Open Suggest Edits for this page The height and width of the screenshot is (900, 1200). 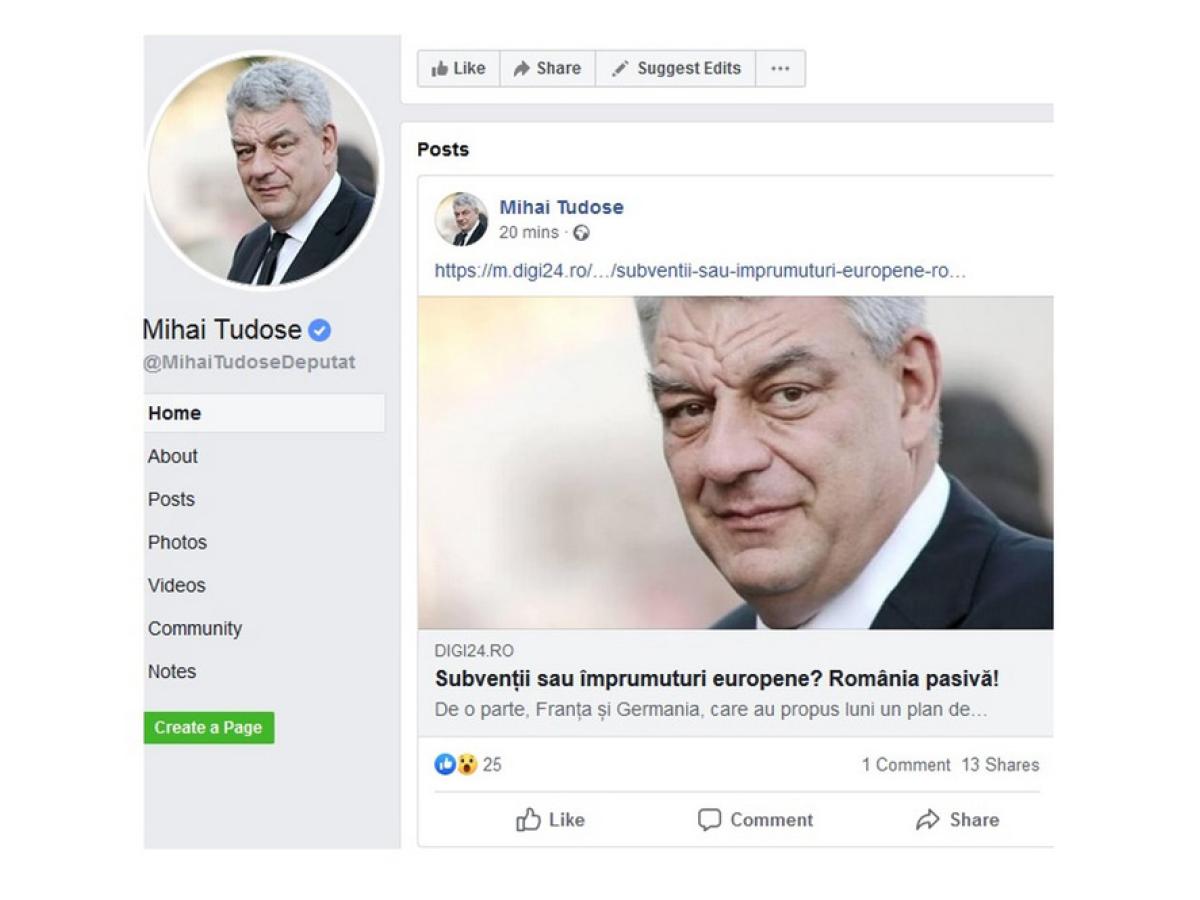tap(676, 69)
